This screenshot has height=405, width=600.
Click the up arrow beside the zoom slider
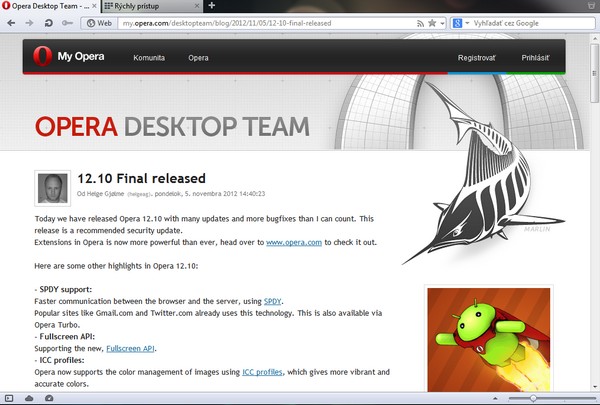coord(495,398)
